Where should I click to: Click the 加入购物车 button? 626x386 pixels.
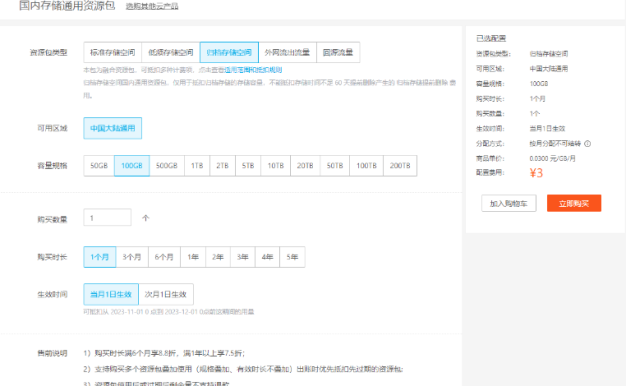[x=509, y=204]
